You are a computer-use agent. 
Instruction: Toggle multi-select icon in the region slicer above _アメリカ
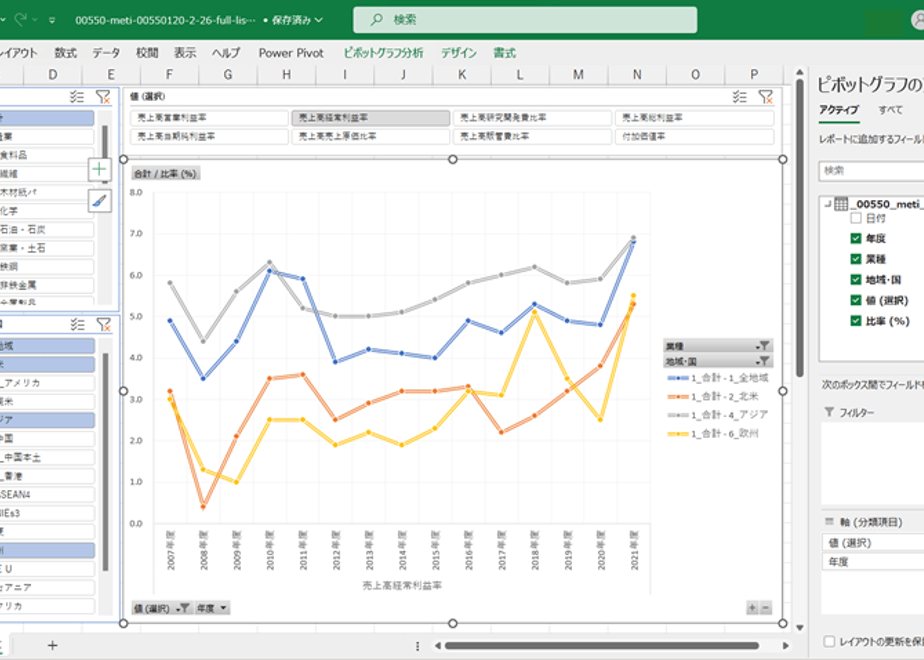pyautogui.click(x=77, y=324)
